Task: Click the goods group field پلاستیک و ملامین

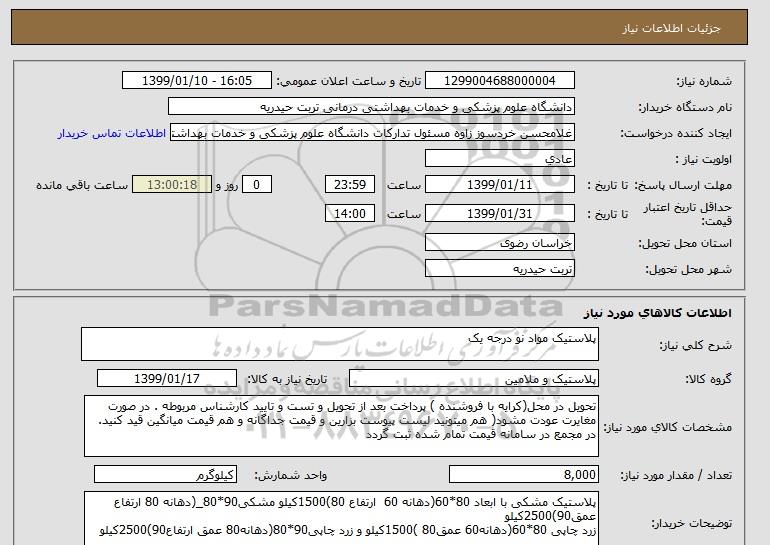Action: [474, 379]
